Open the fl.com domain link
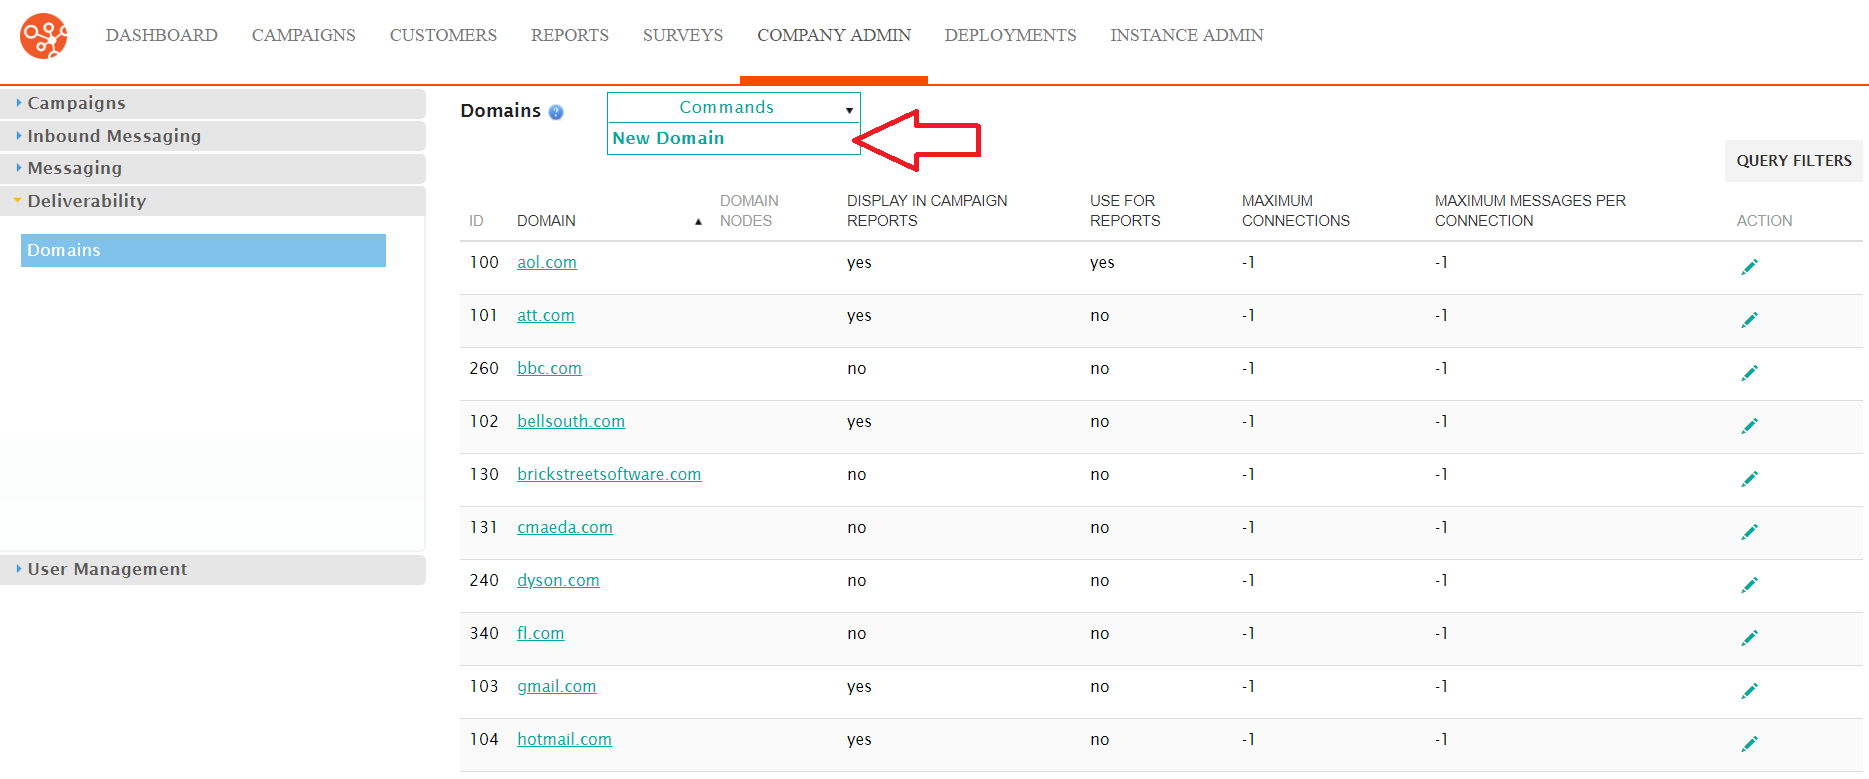The height and width of the screenshot is (779, 1869). (x=540, y=633)
